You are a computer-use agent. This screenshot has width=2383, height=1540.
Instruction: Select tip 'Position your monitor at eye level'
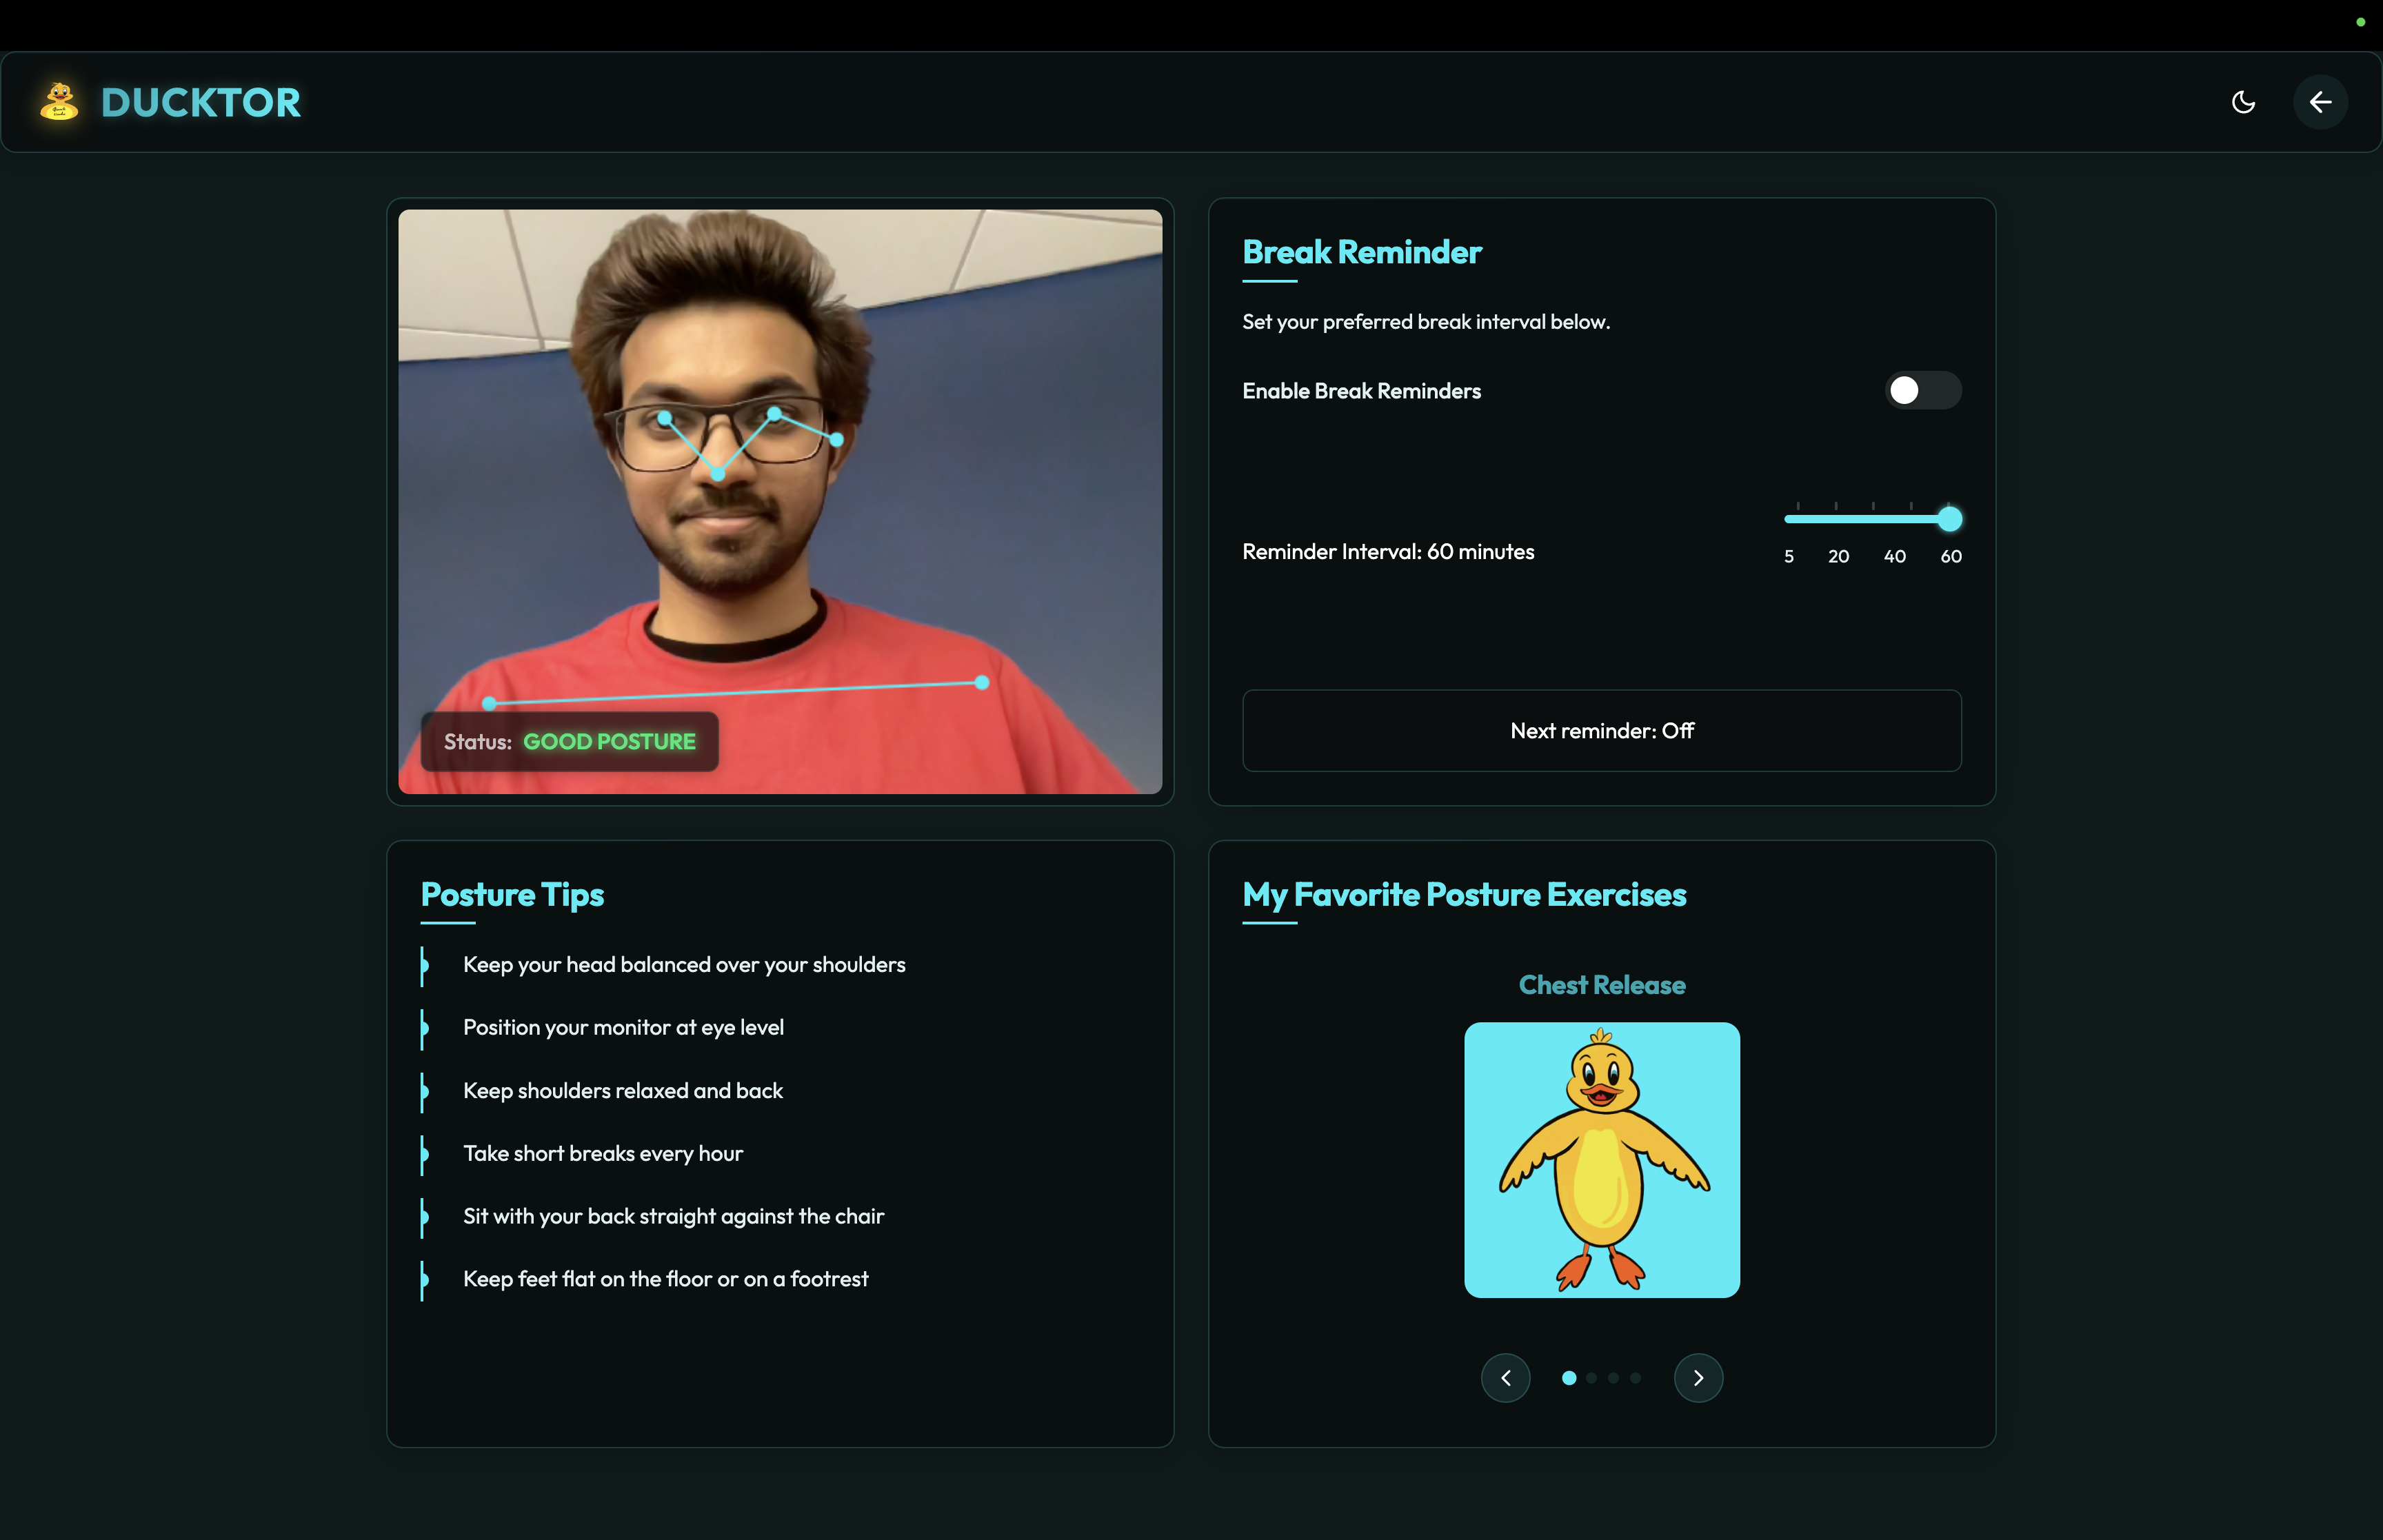coord(623,1028)
